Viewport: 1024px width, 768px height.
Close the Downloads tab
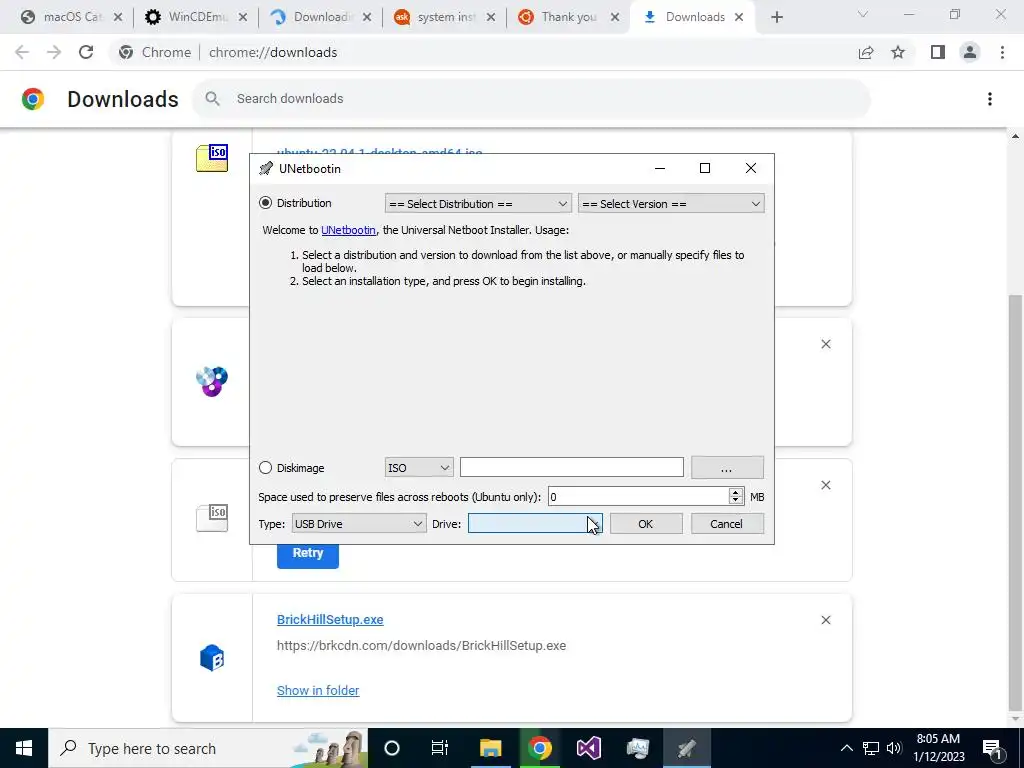pyautogui.click(x=739, y=18)
